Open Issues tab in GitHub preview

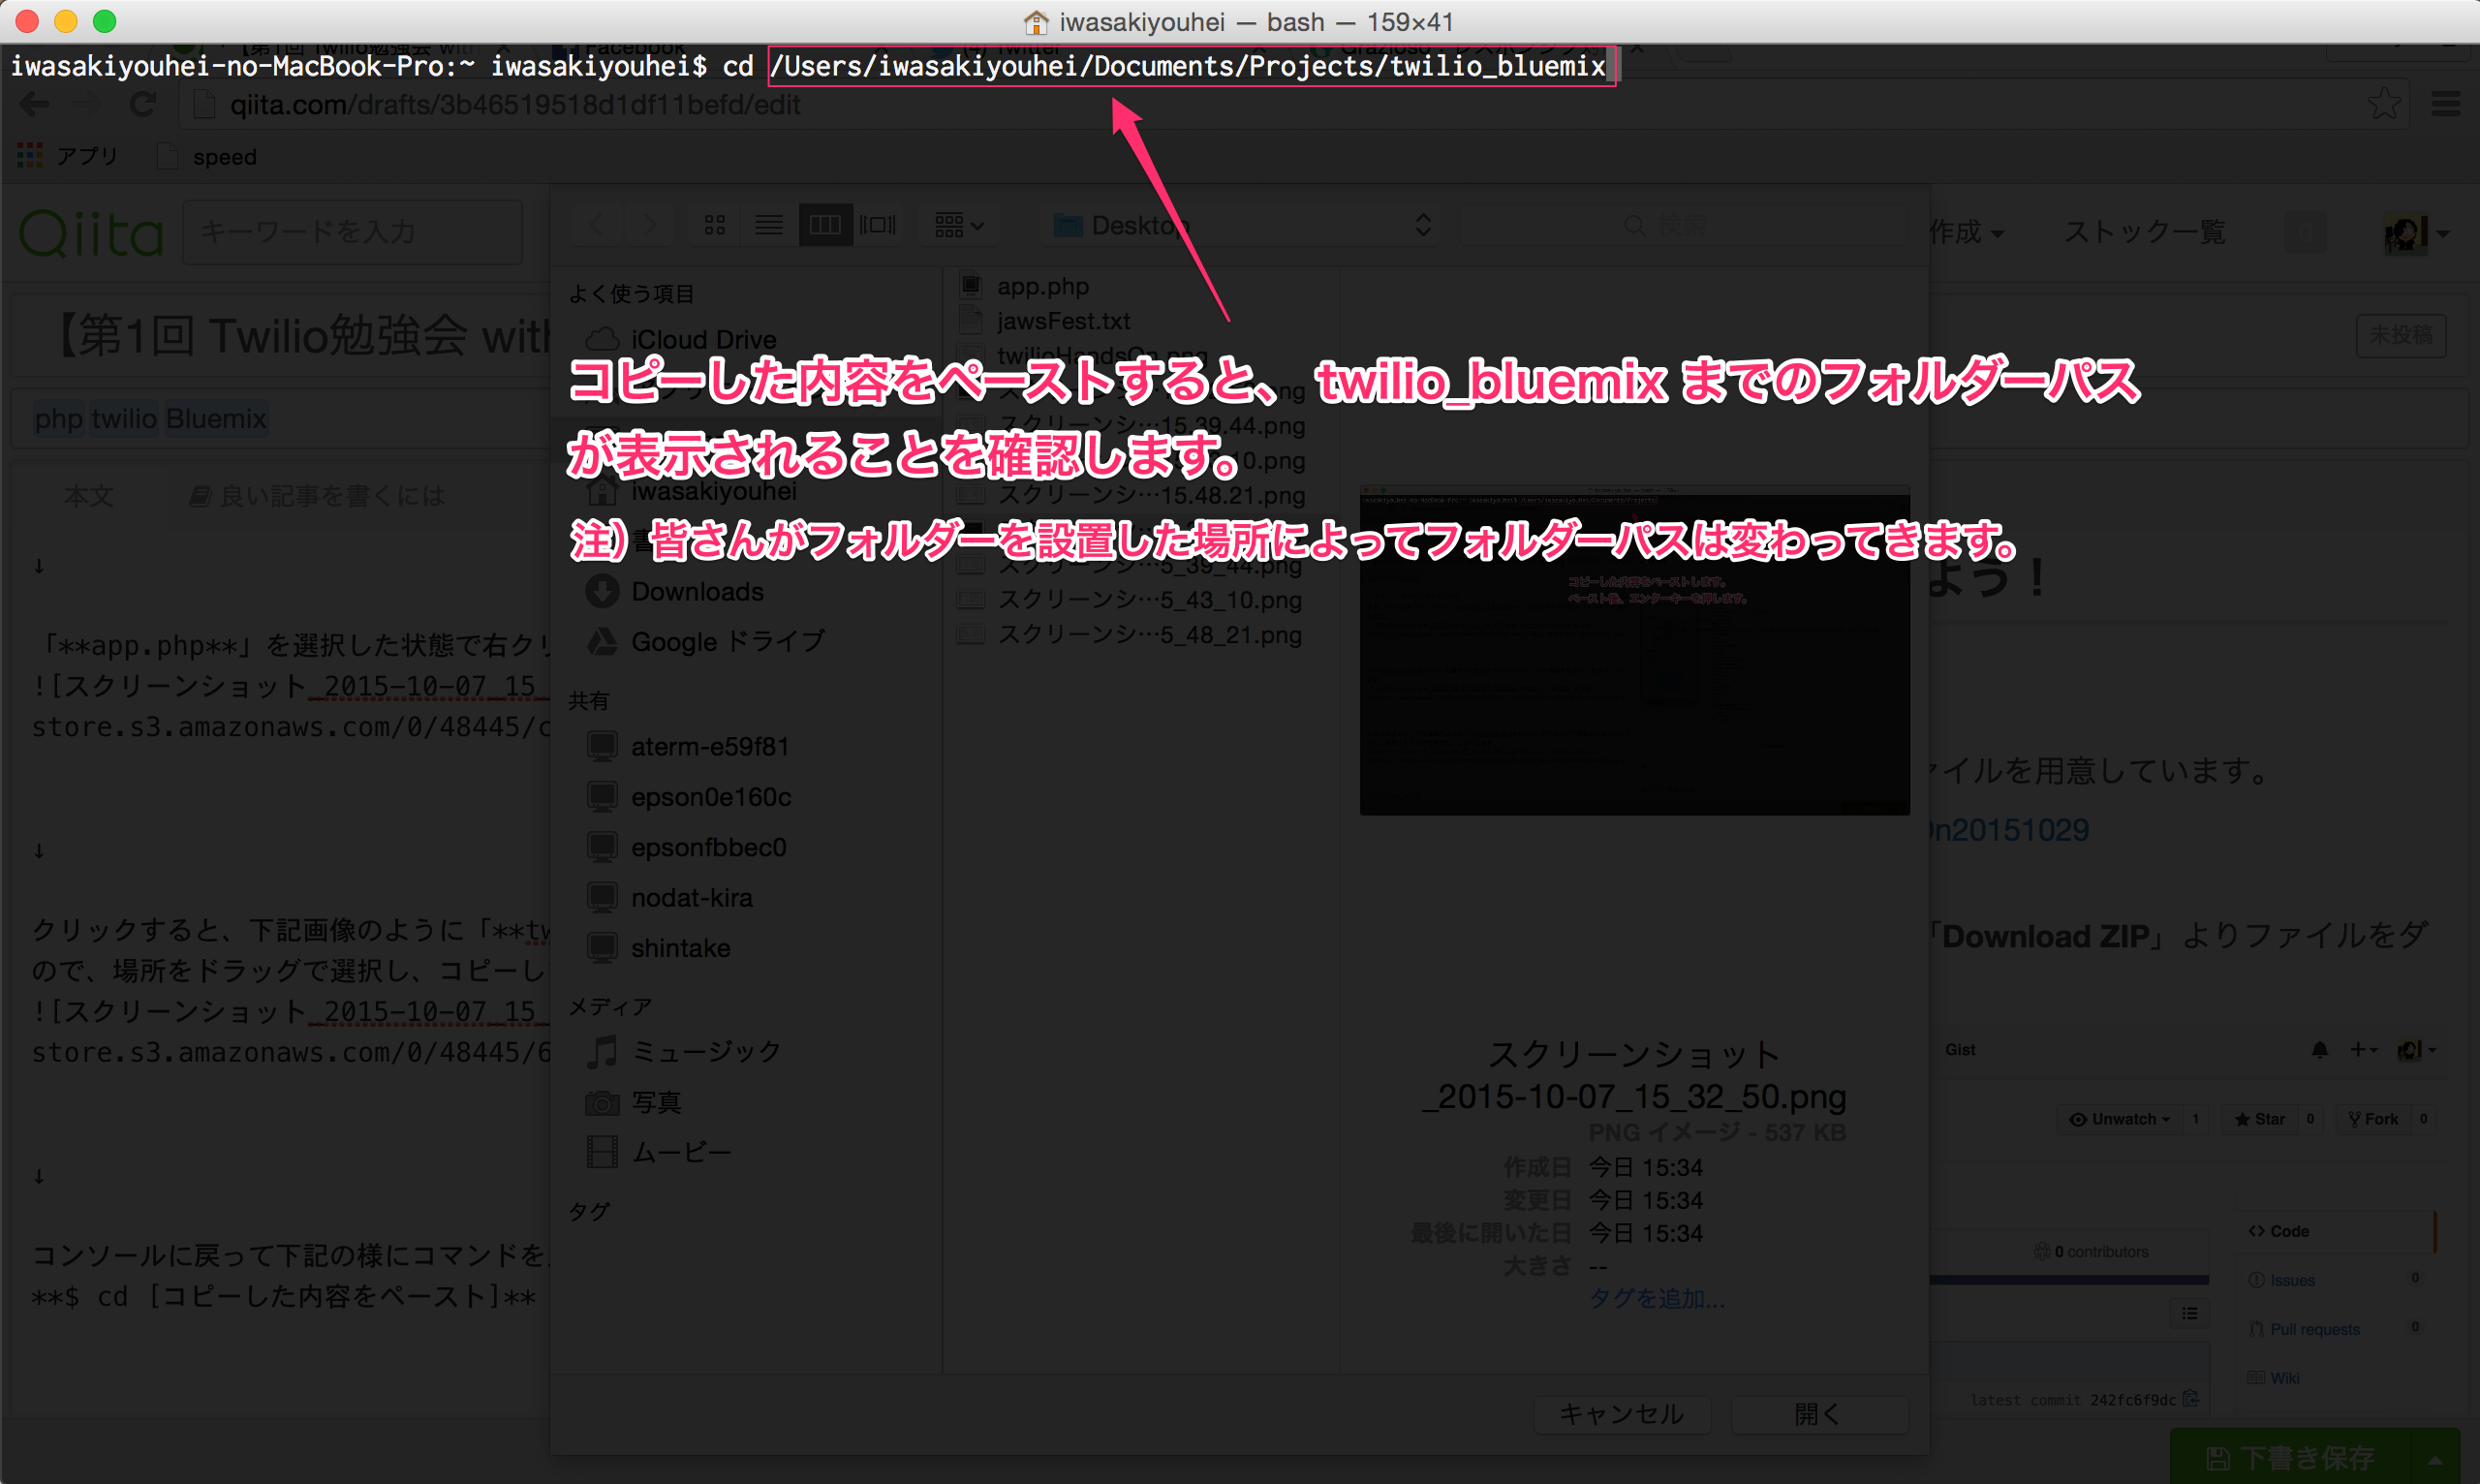[2282, 1280]
